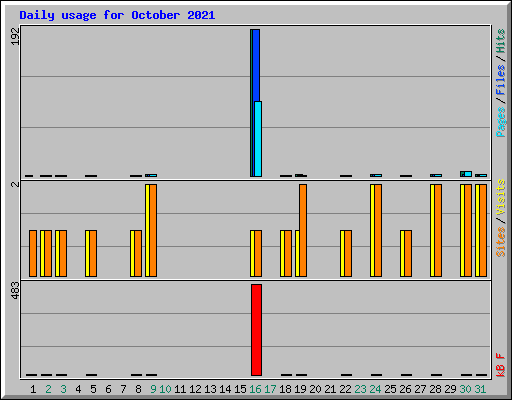Click the tall red KB bar for day 16
This screenshot has height=400, width=512.
(x=256, y=330)
